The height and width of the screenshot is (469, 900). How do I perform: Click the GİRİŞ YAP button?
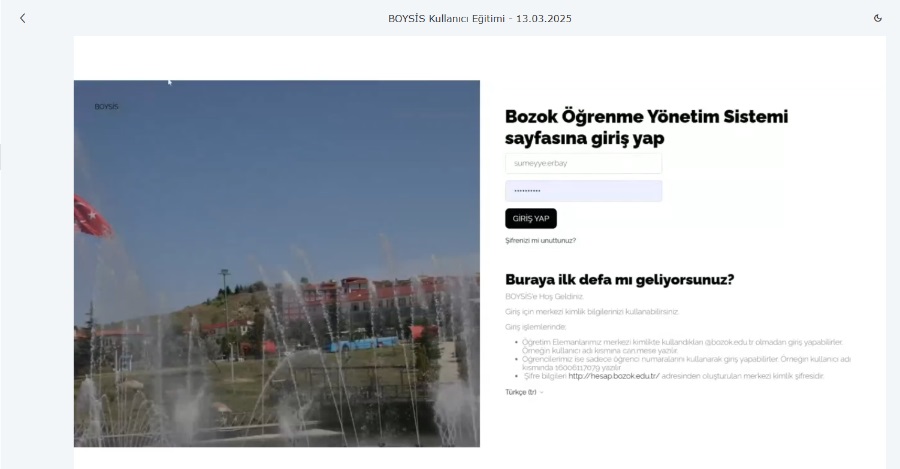(x=531, y=218)
